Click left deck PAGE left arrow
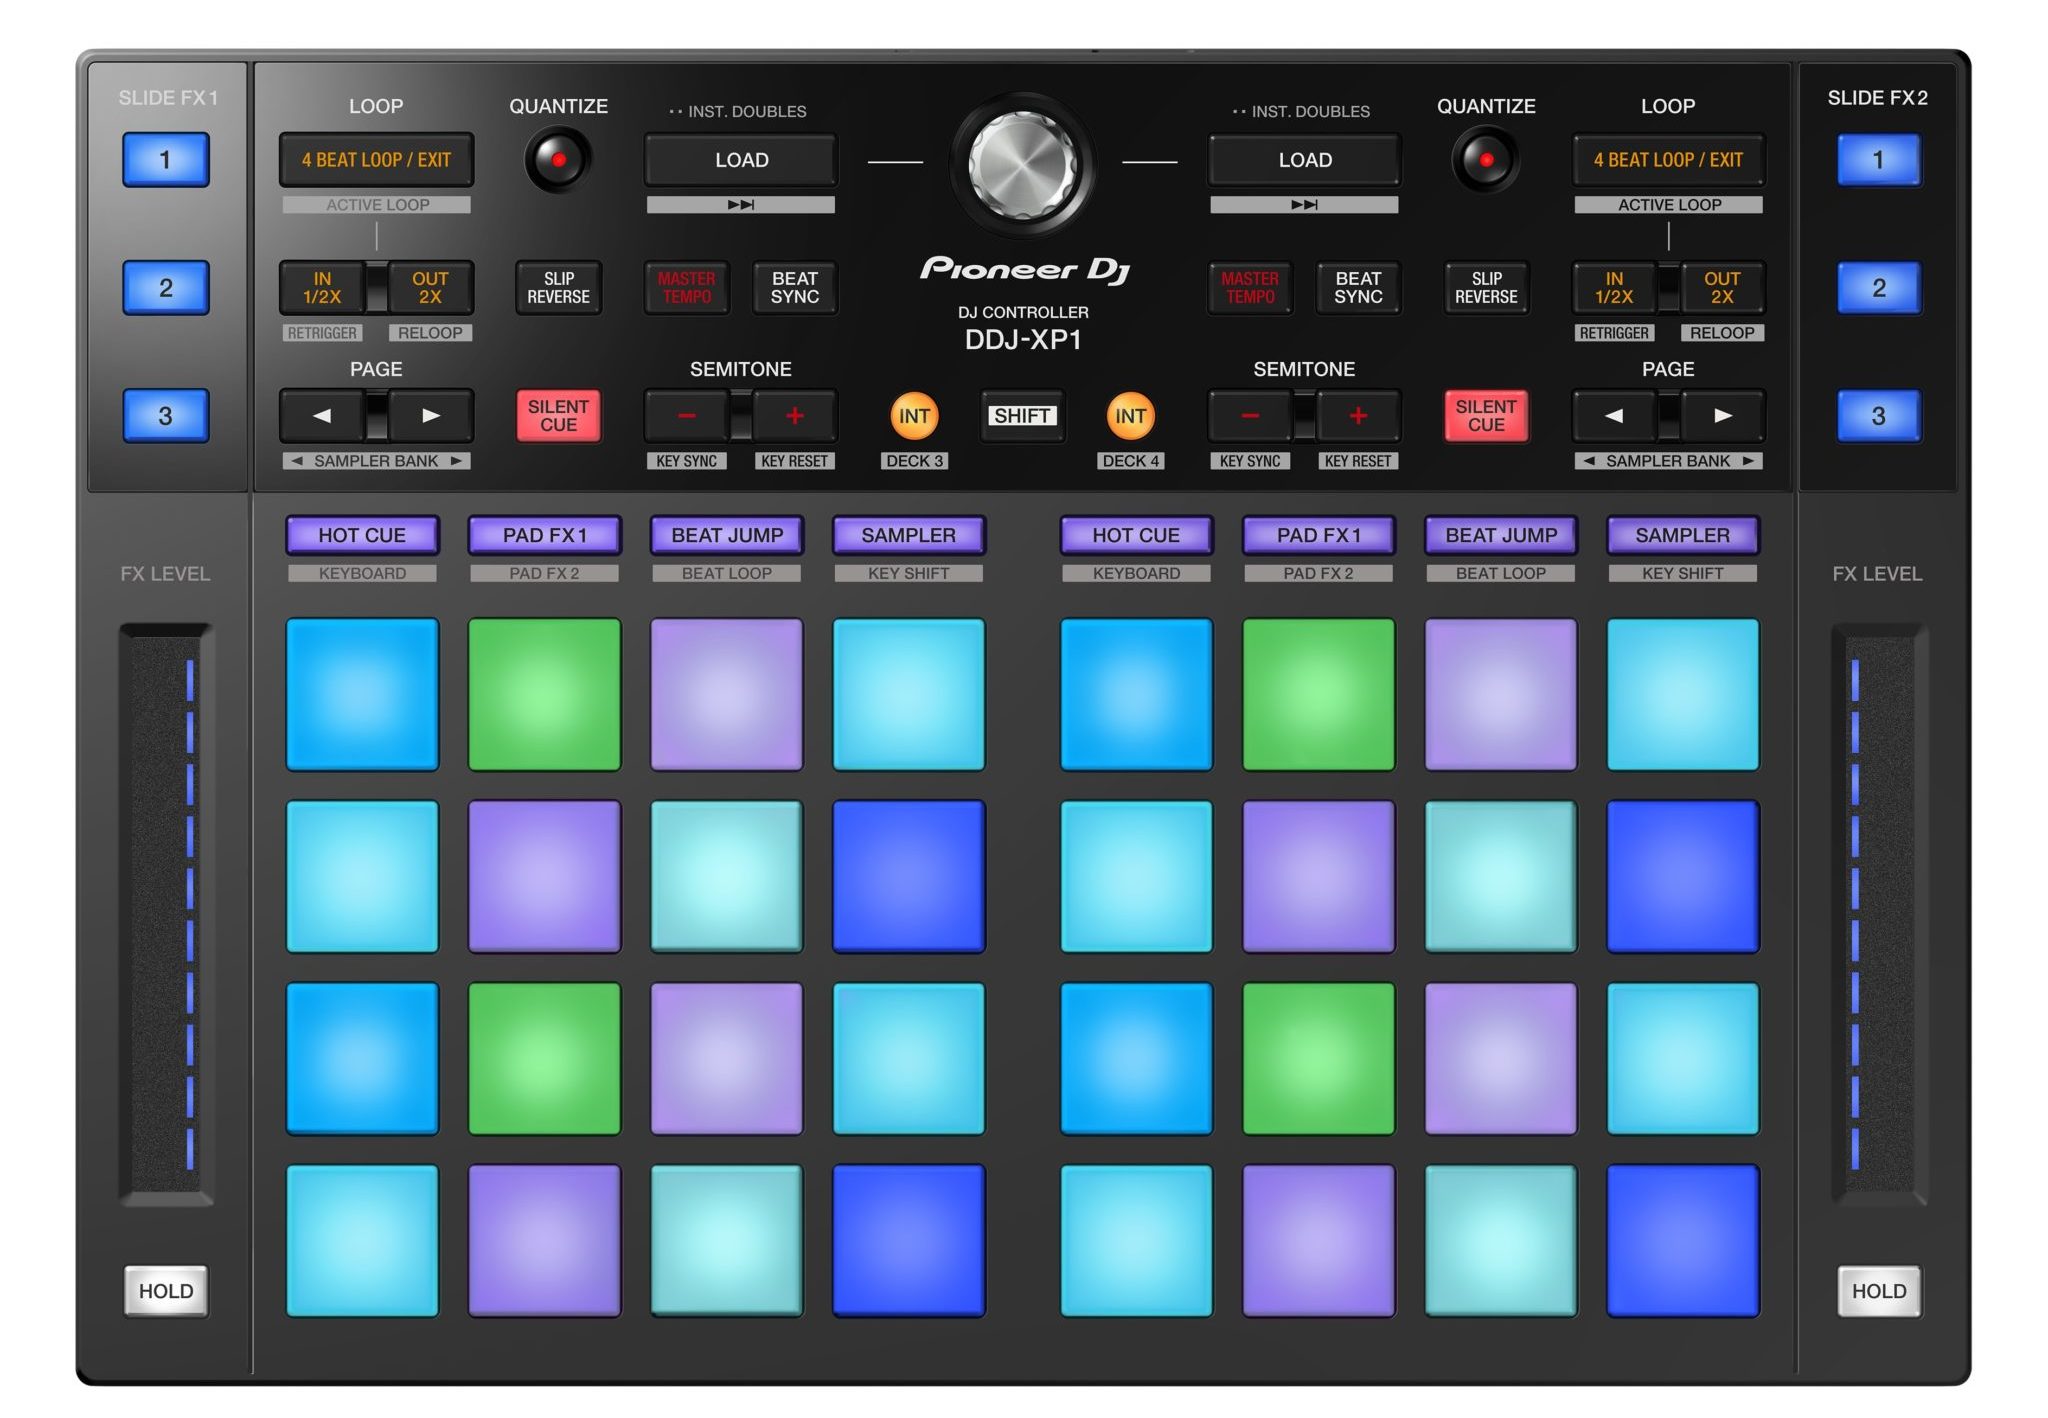This screenshot has height=1418, width=2048. coord(322,416)
